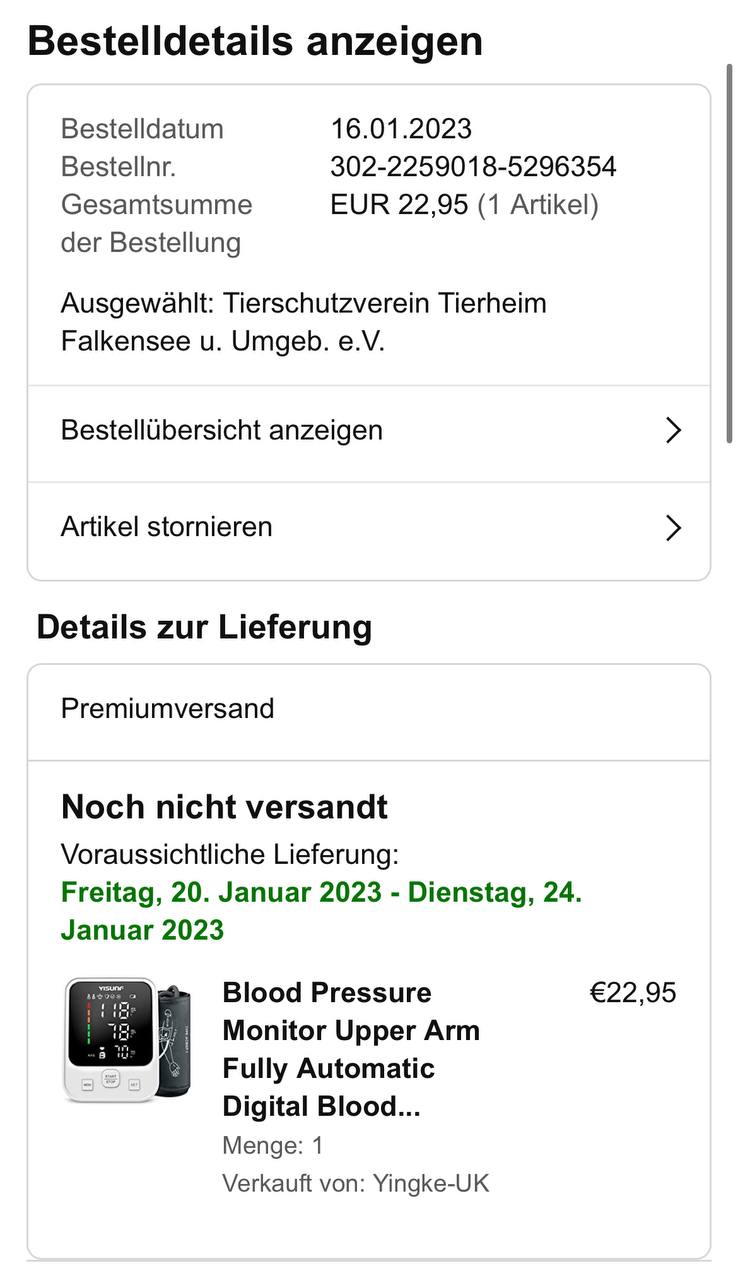This screenshot has width=738, height=1280.
Task: Click the Menge: 1 quantity text
Action: point(273,1146)
